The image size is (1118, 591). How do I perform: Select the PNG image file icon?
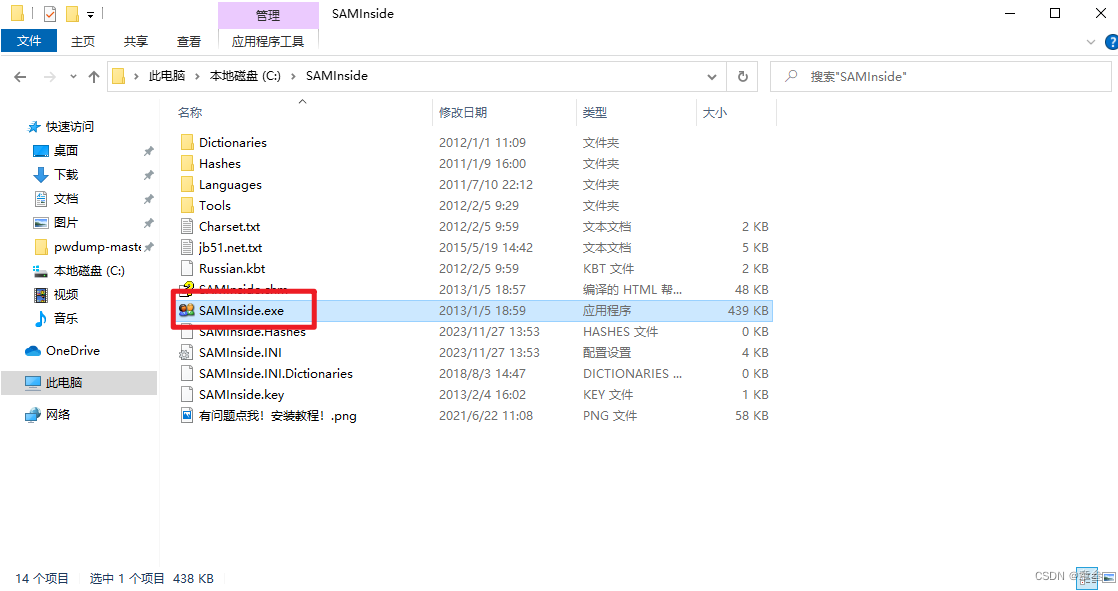pyautogui.click(x=187, y=416)
